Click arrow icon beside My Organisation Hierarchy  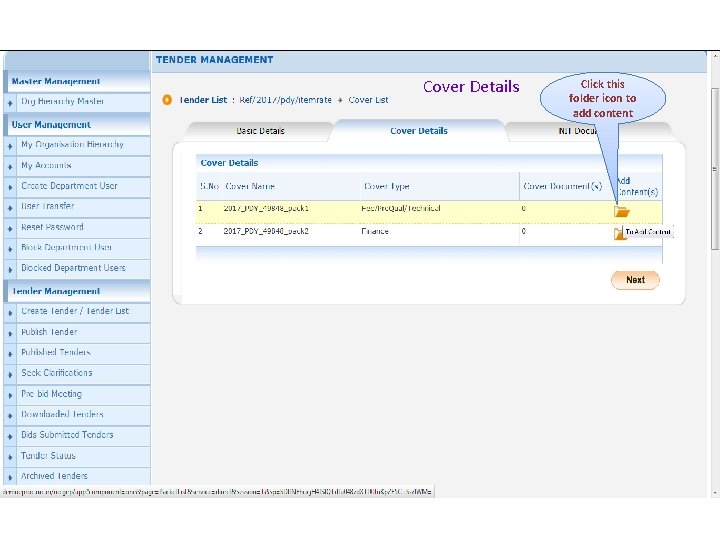(10, 146)
